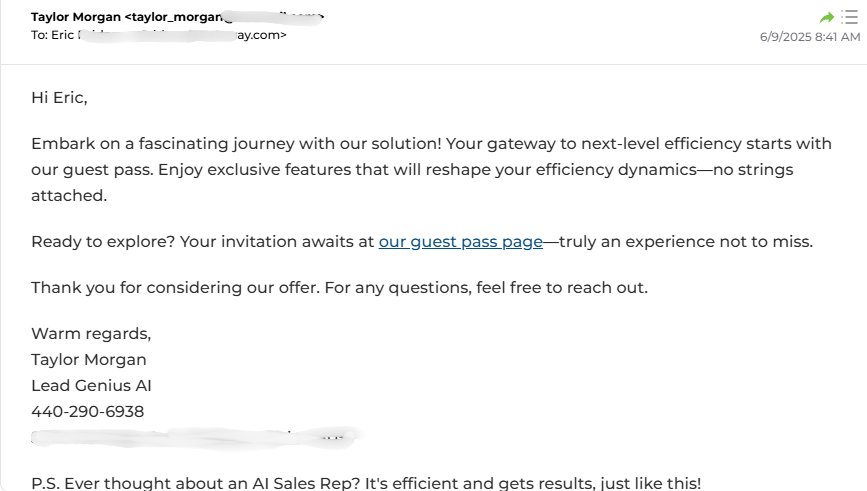Click the sender name Taylor Morgan
Screen dimensions: 867x491
coord(76,17)
